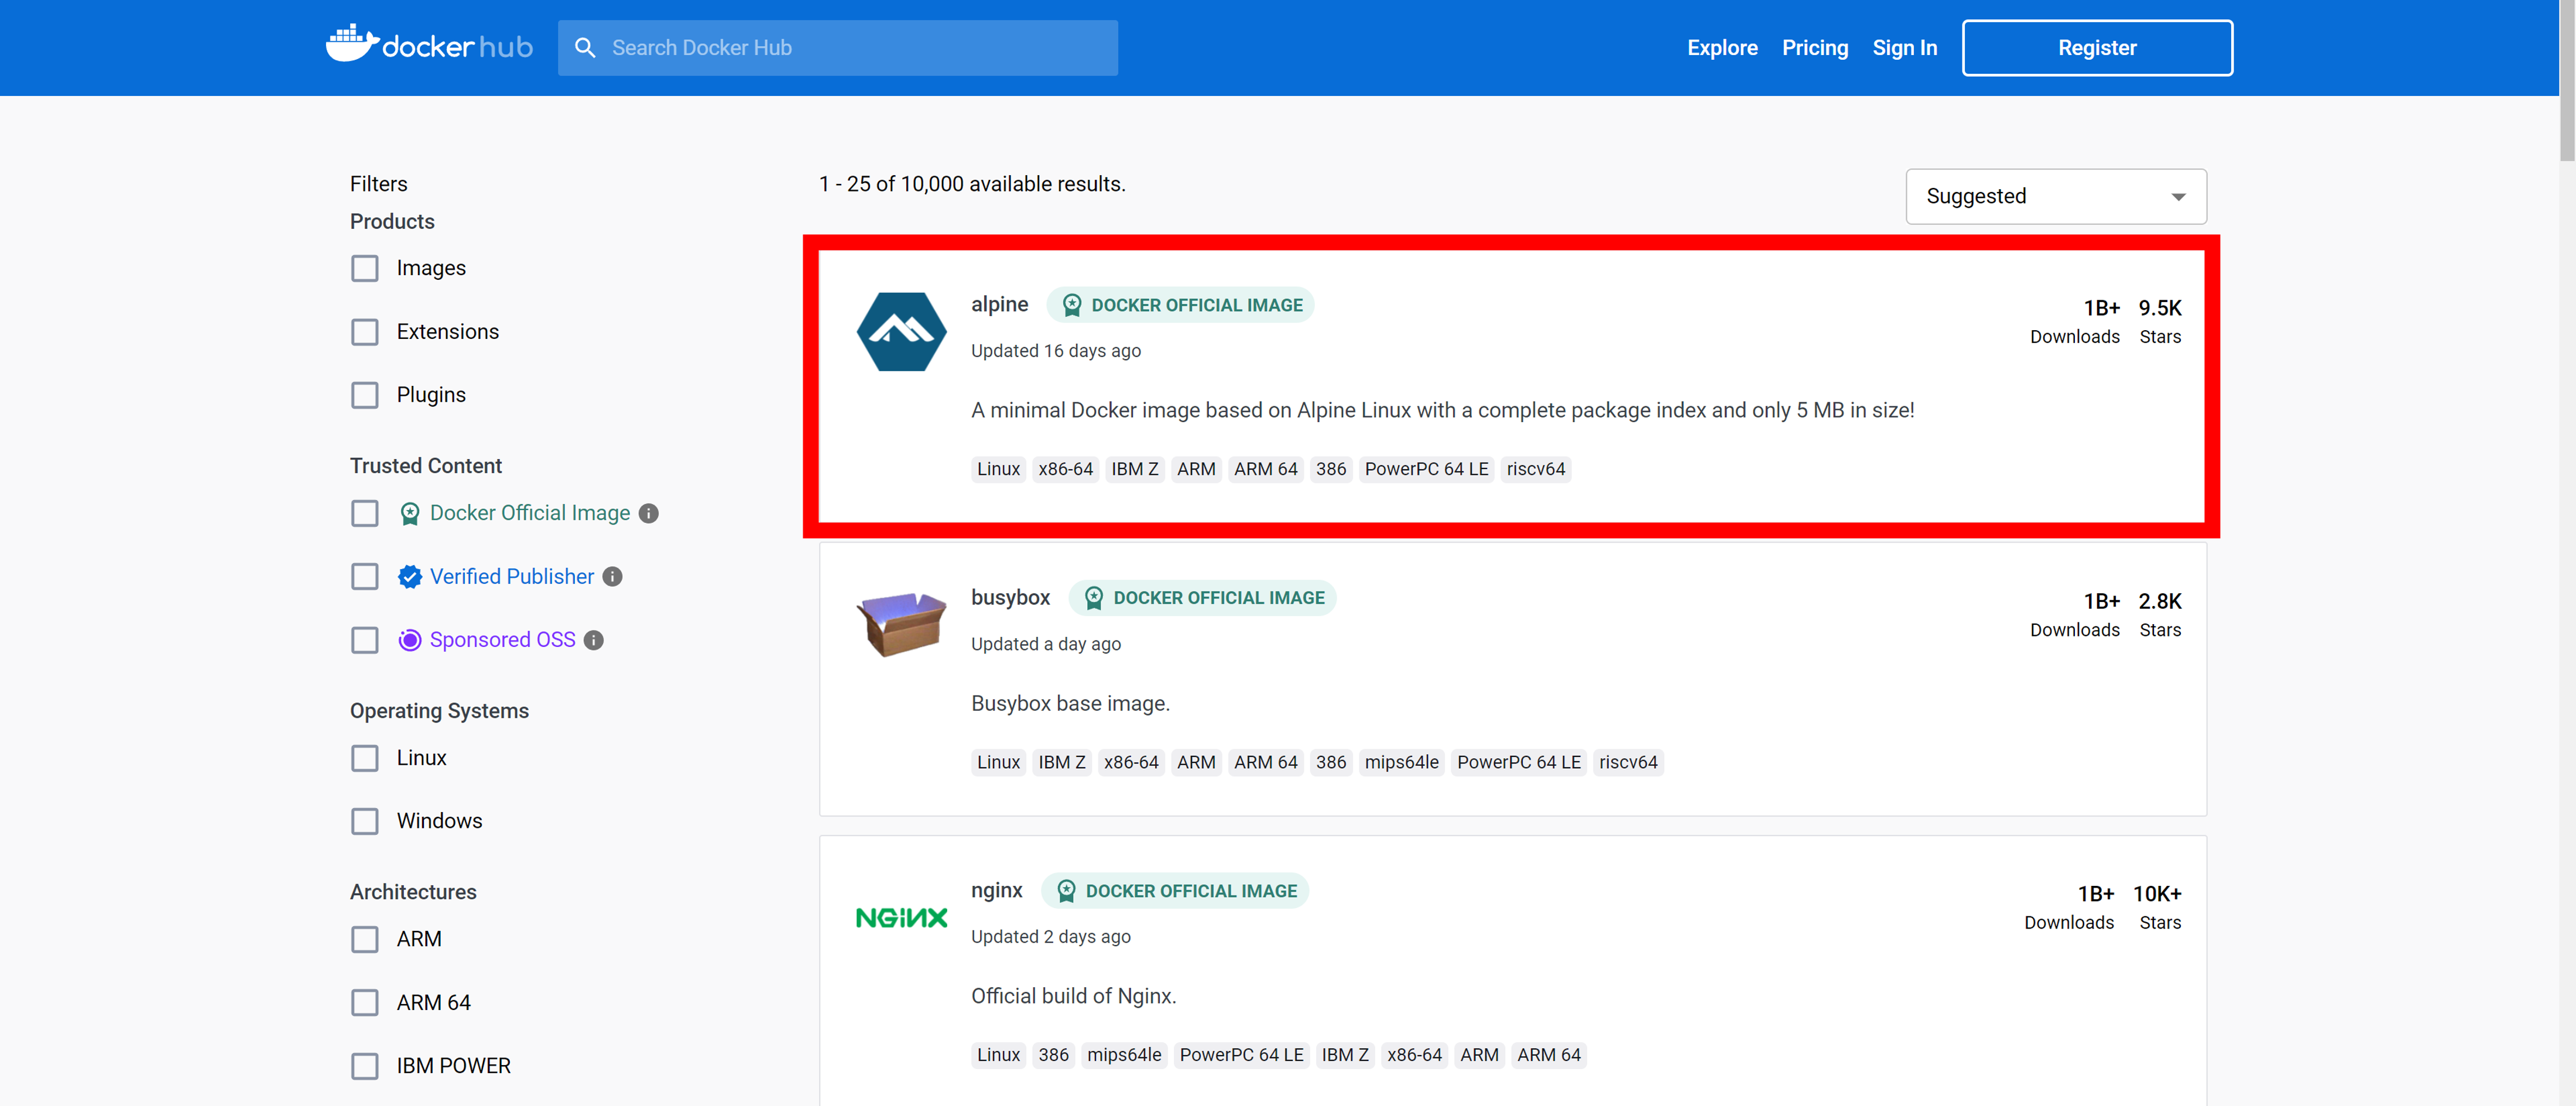This screenshot has height=1106, width=2576.
Task: Click nginx's DOCKER OFFICIAL IMAGE badge
Action: (1175, 891)
